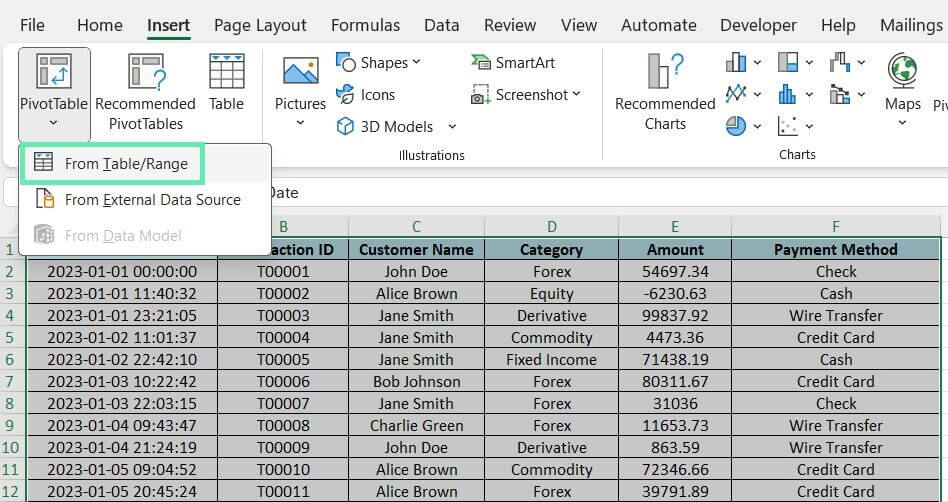This screenshot has height=502, width=948.
Task: Open the Automate tab
Action: coord(658,25)
